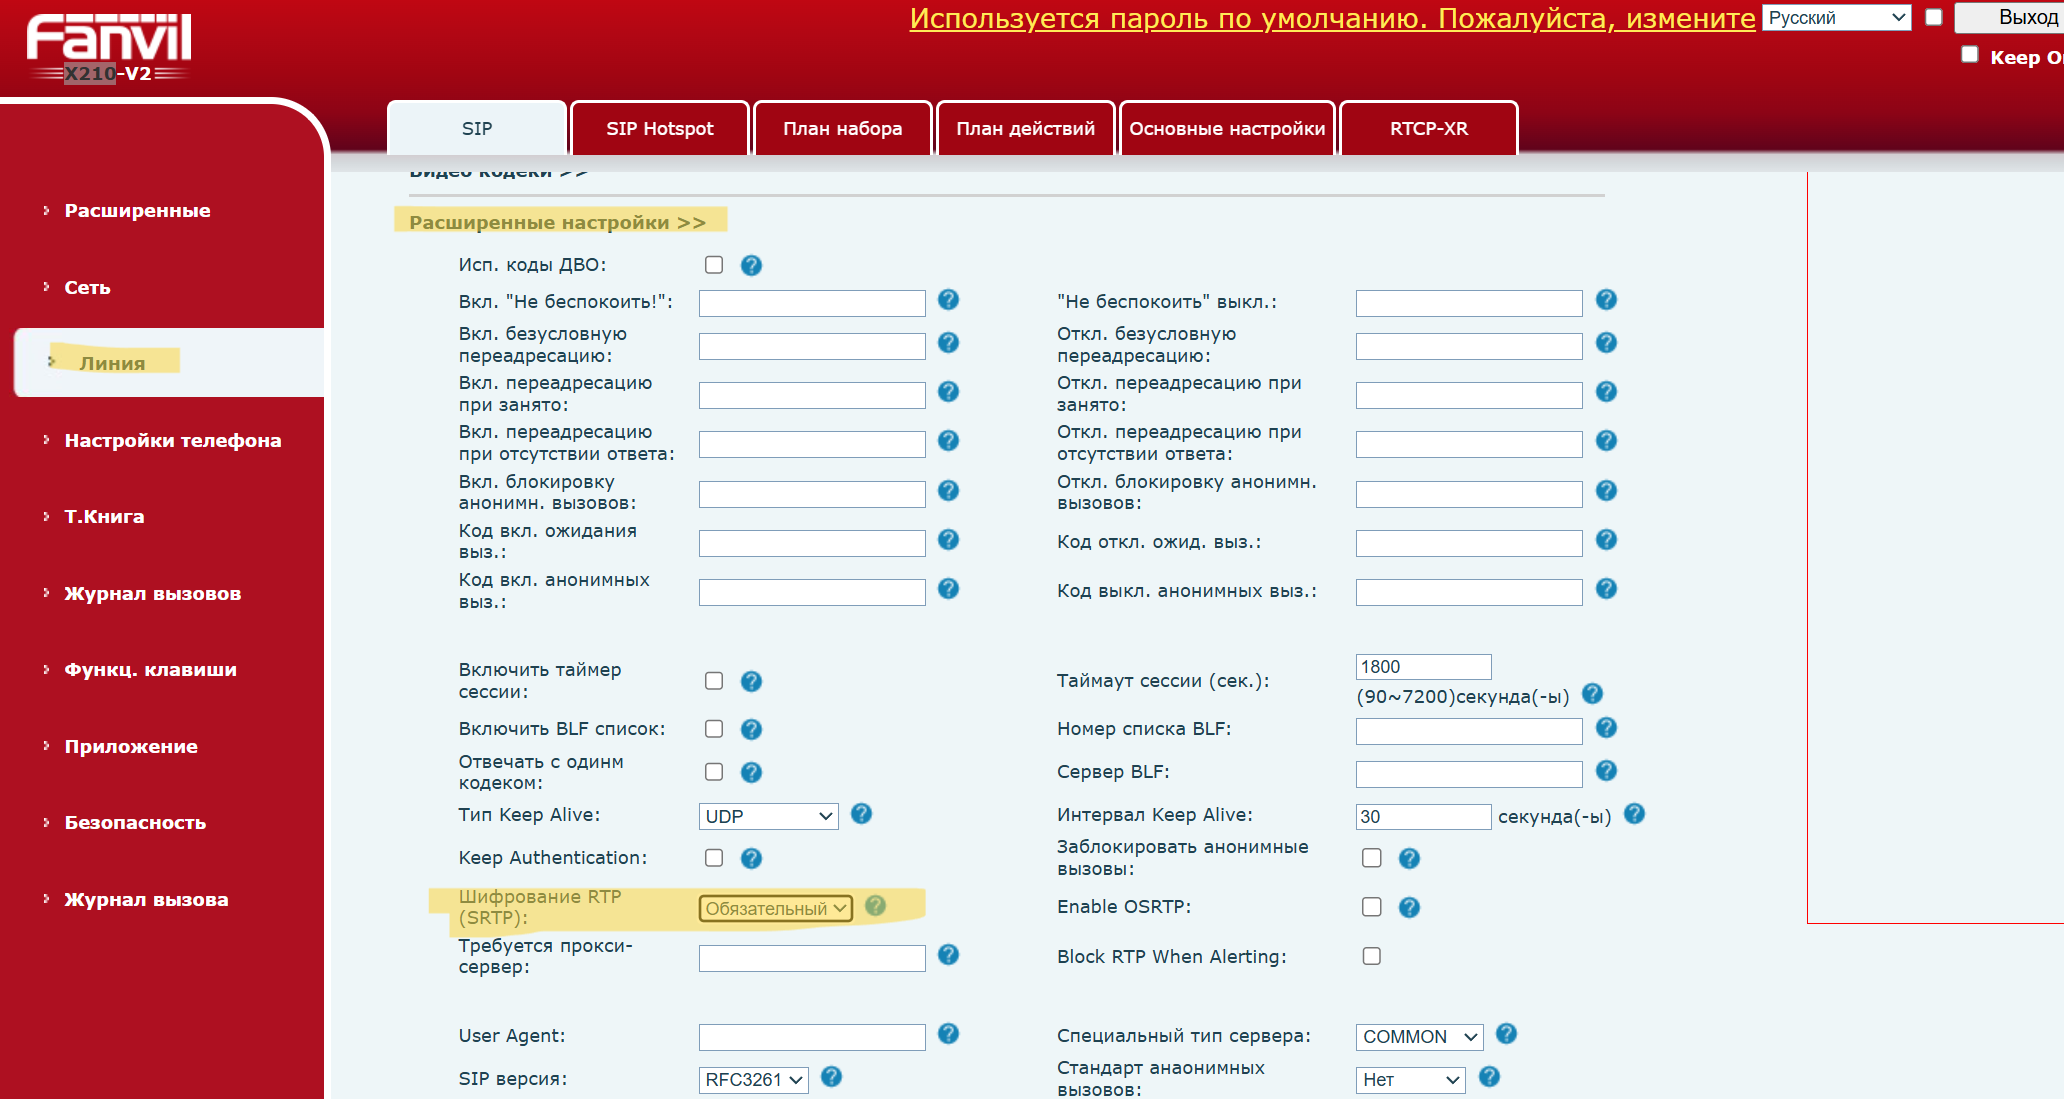Viewport: 2064px width, 1099px height.
Task: Open help for Специальный тип сервера
Action: [1506, 1034]
